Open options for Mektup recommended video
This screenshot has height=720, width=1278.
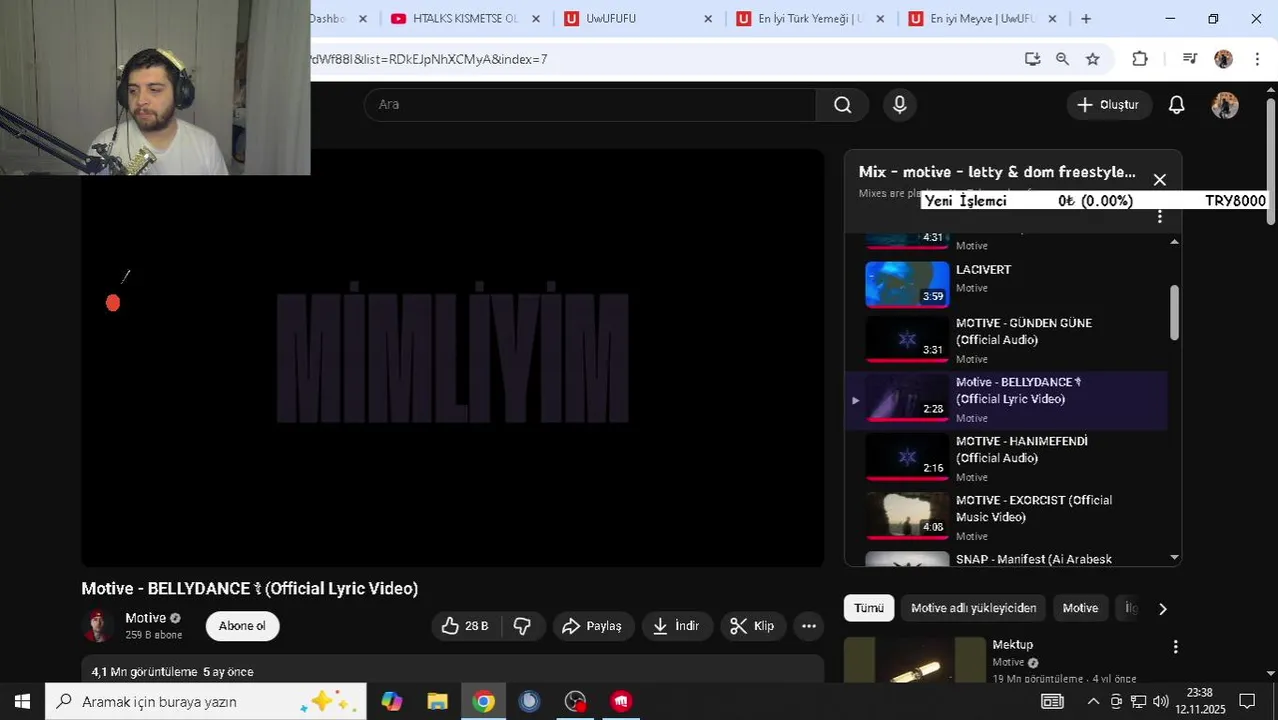tap(1176, 647)
